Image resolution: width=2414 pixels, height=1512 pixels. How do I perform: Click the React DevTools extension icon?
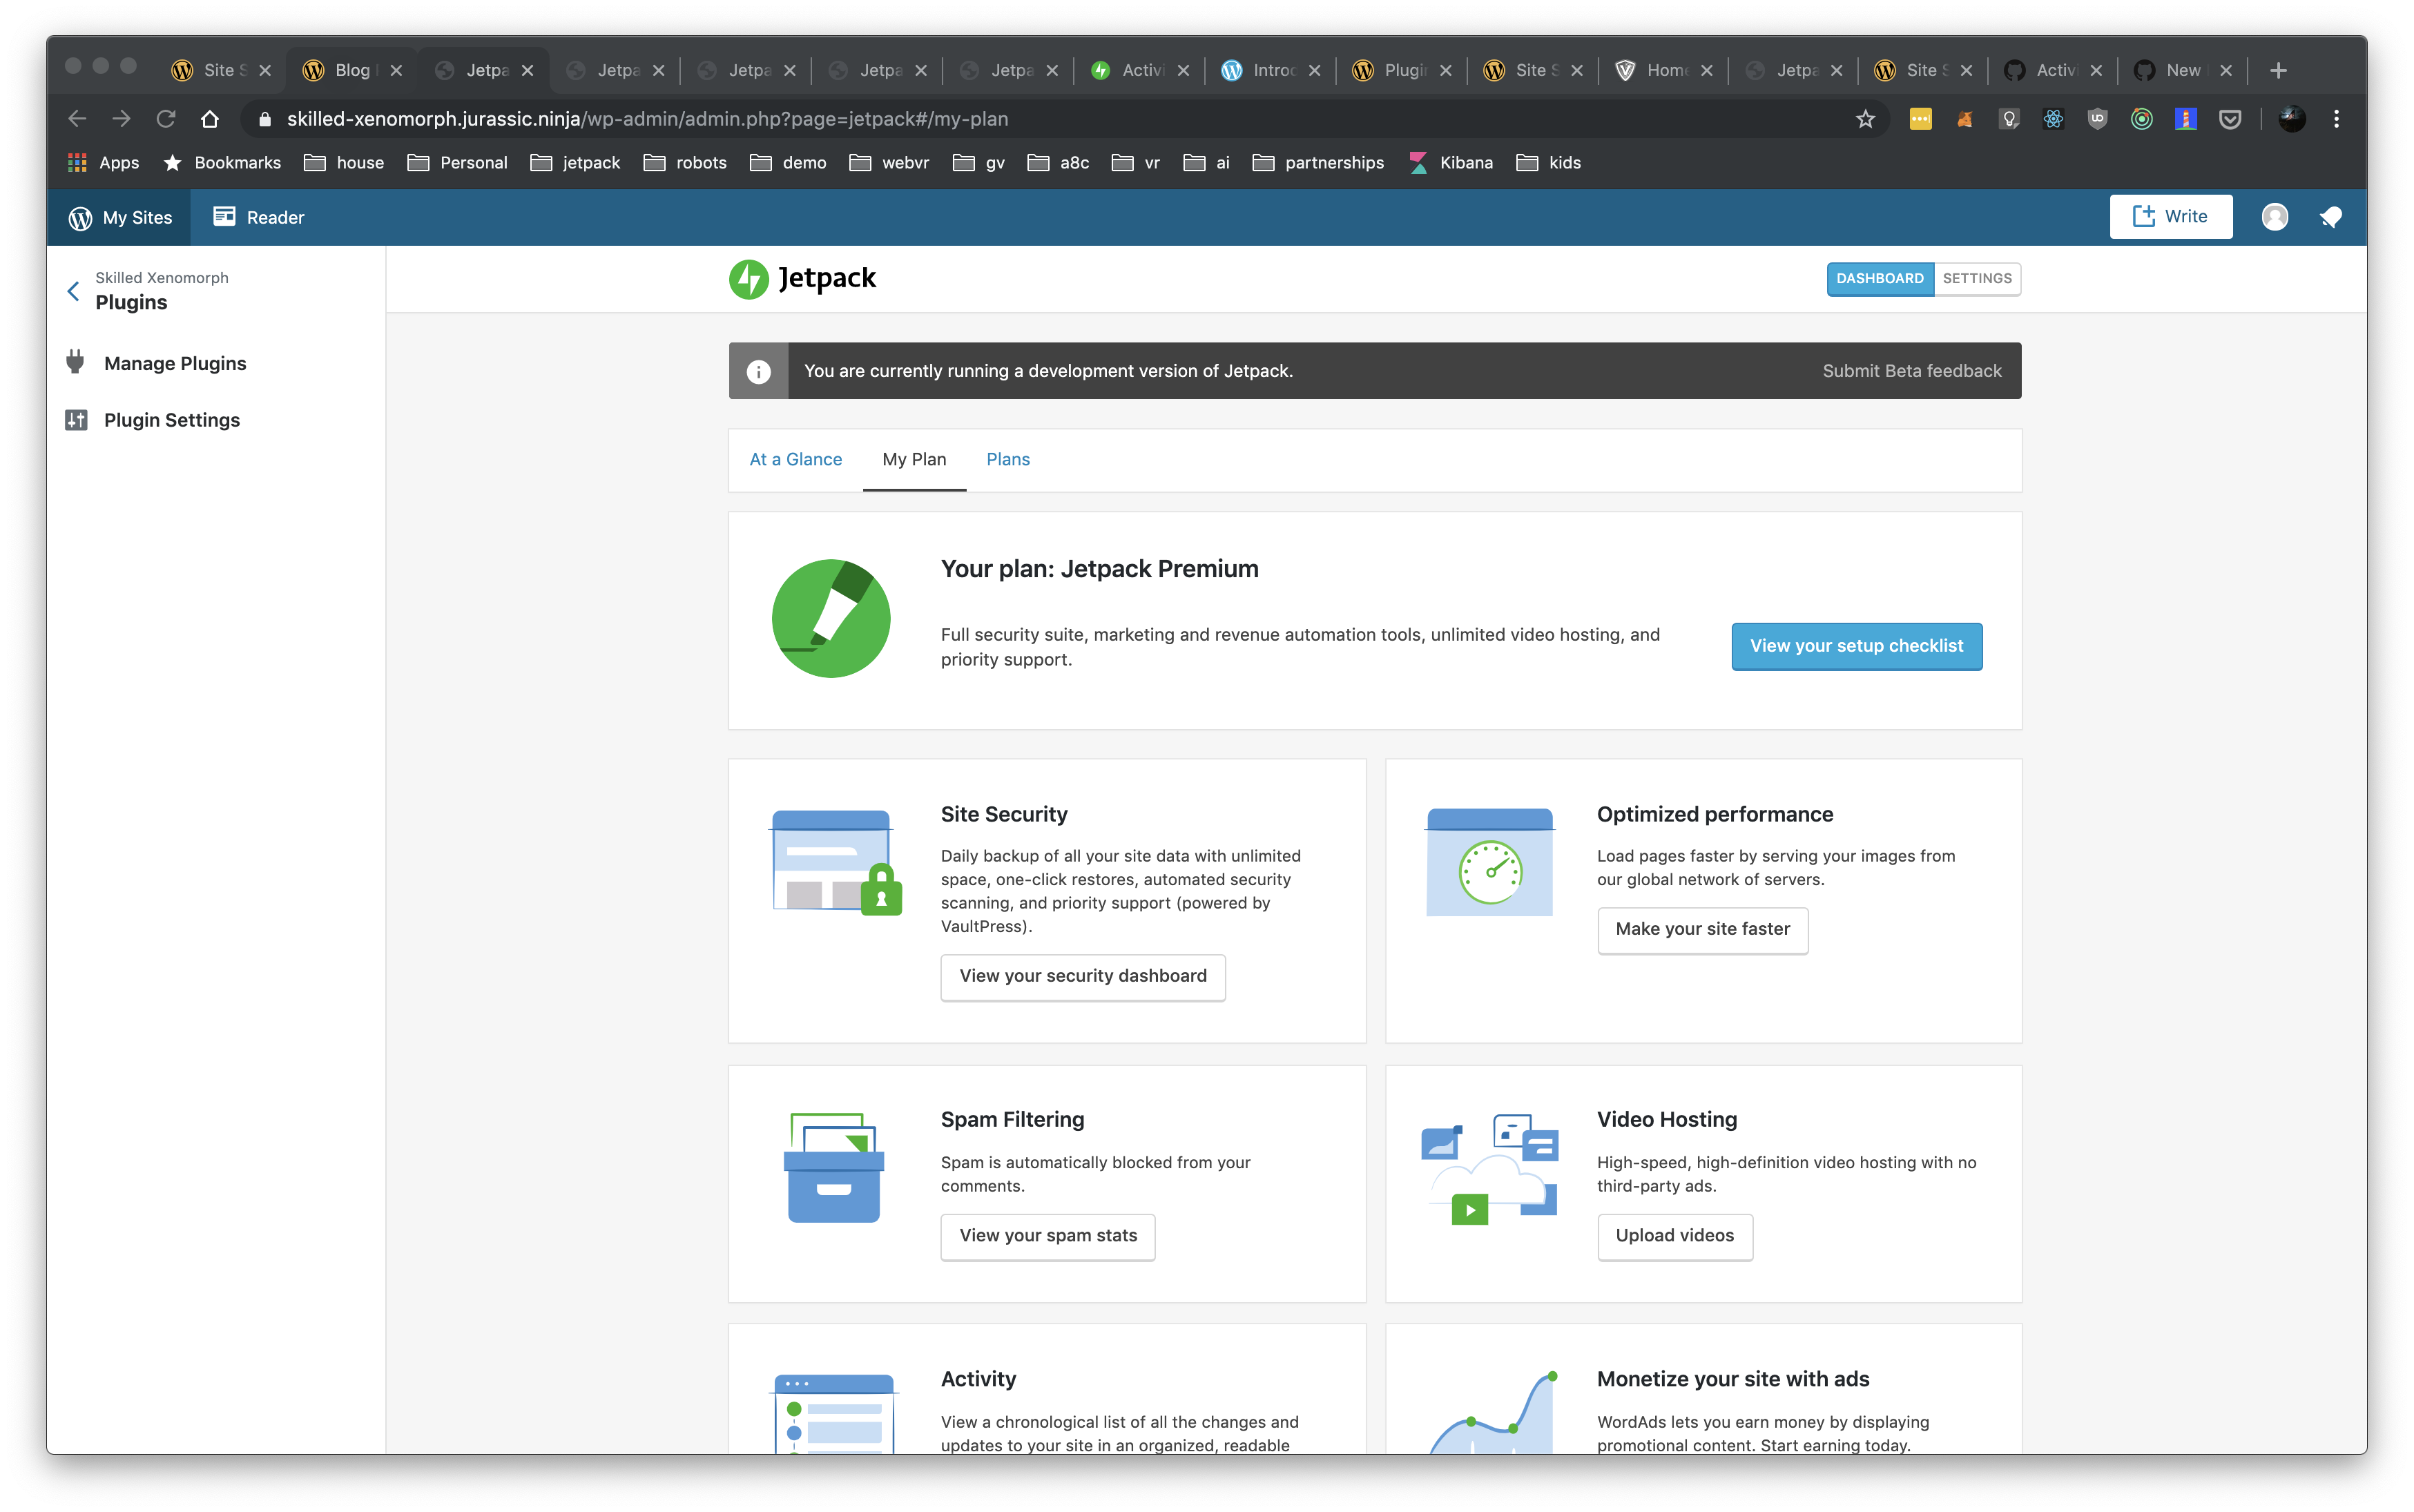(2053, 119)
